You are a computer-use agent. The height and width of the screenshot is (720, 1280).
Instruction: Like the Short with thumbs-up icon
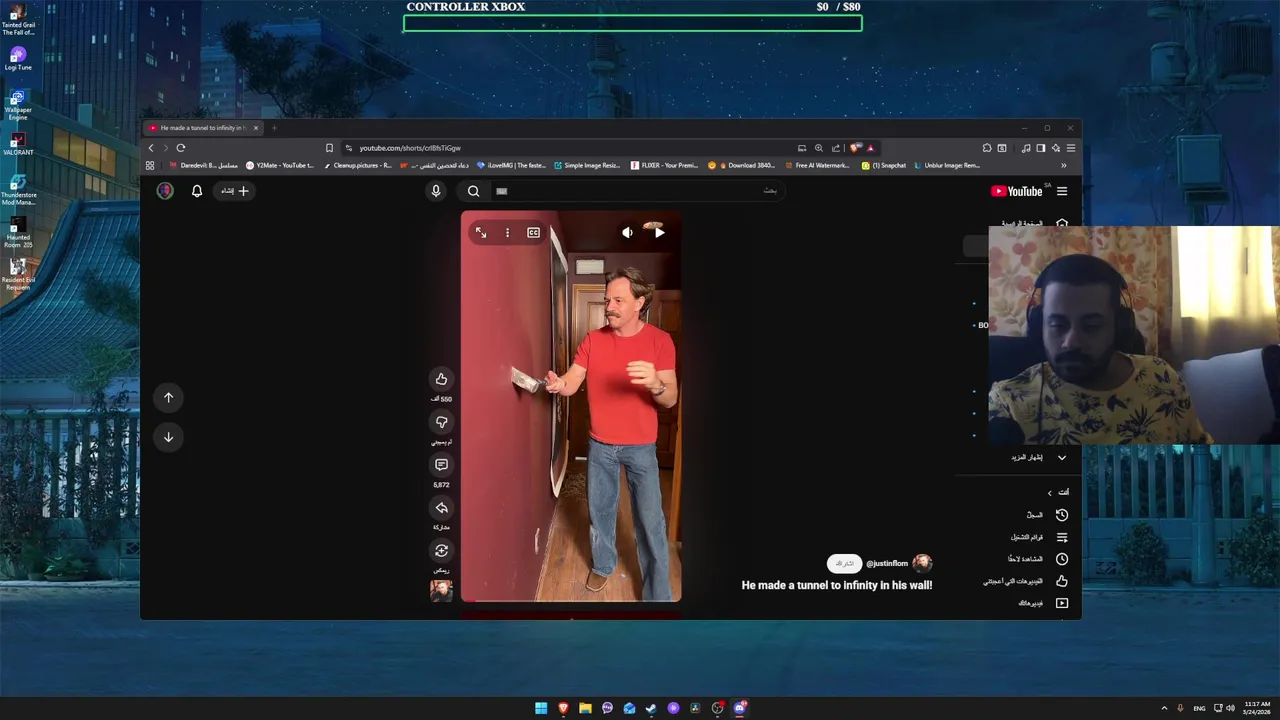pos(441,378)
